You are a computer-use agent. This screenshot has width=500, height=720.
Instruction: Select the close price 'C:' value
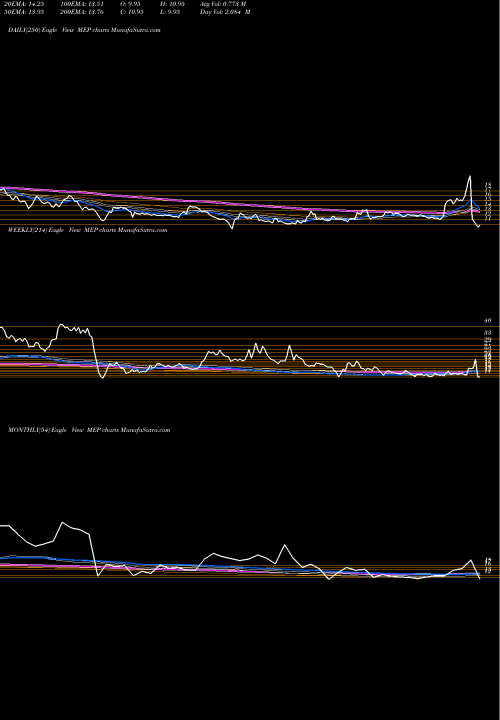[133, 12]
